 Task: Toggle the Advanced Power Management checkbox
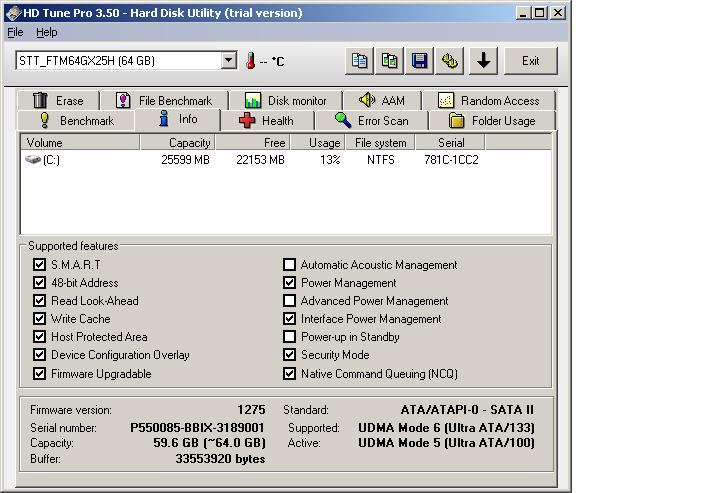289,301
